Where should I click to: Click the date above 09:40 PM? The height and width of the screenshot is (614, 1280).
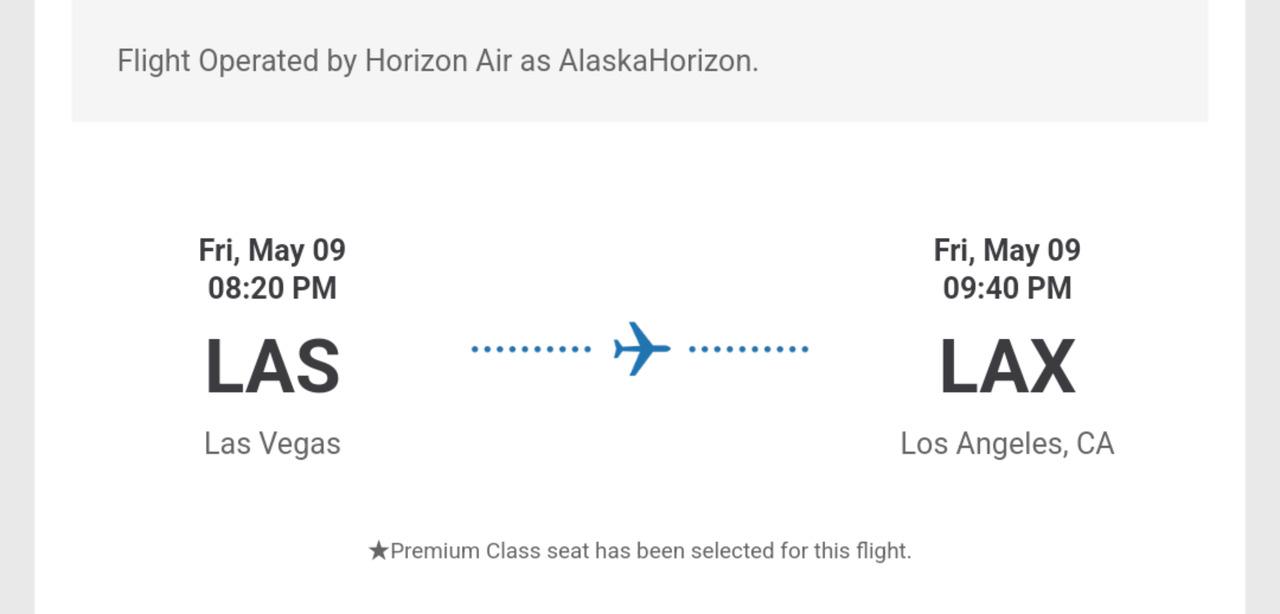click(1007, 250)
